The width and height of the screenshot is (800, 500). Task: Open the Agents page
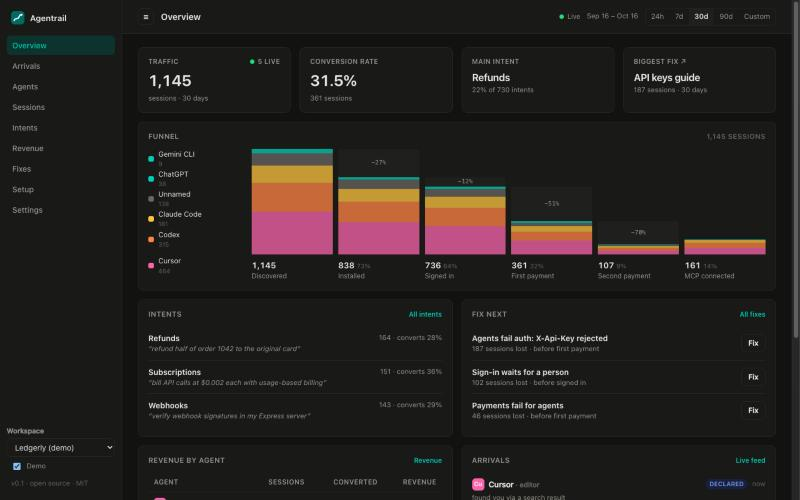(x=61, y=87)
